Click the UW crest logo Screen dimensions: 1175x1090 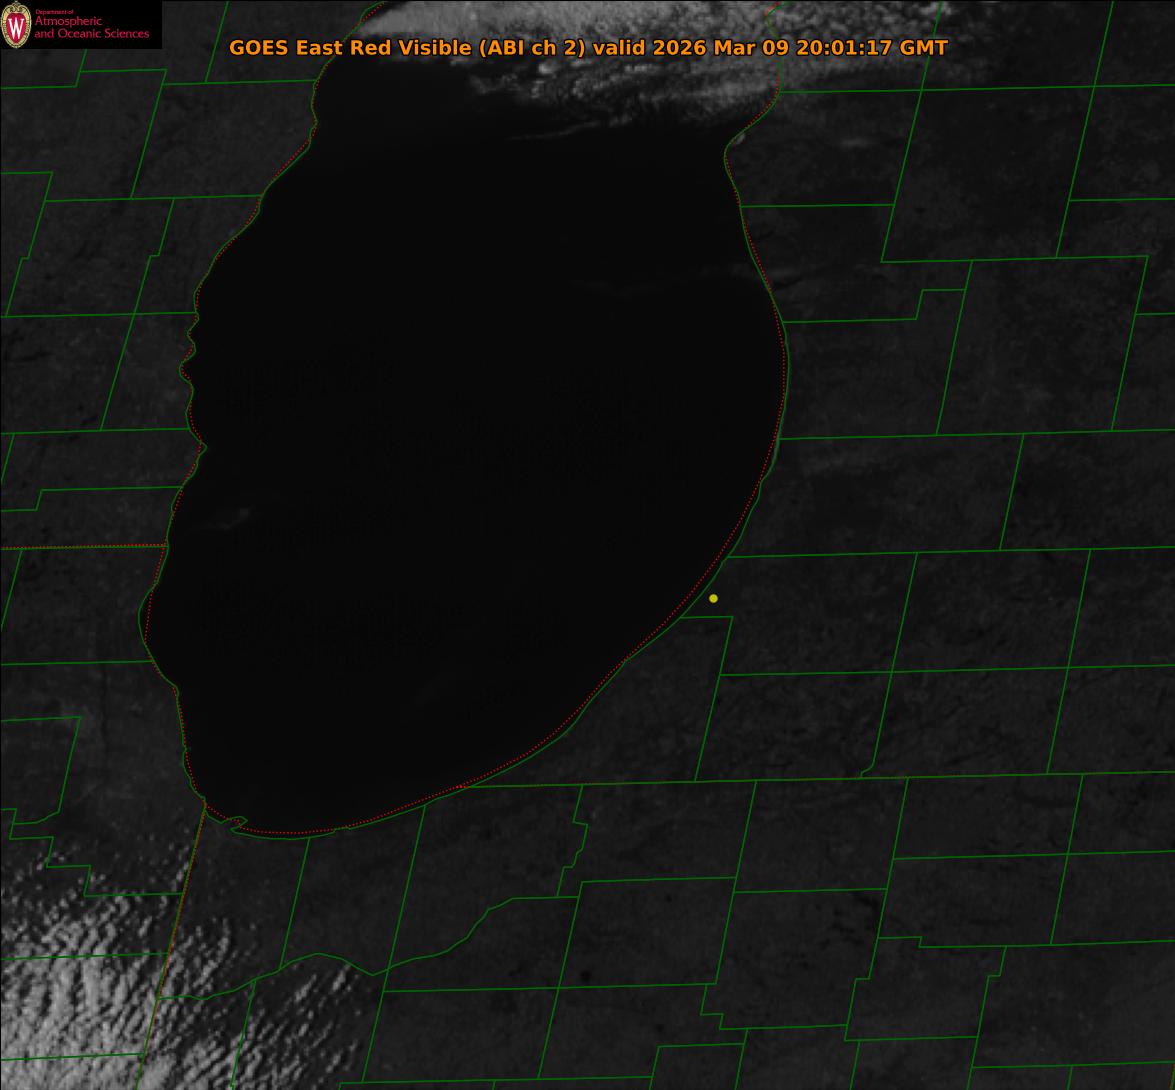(x=16, y=25)
